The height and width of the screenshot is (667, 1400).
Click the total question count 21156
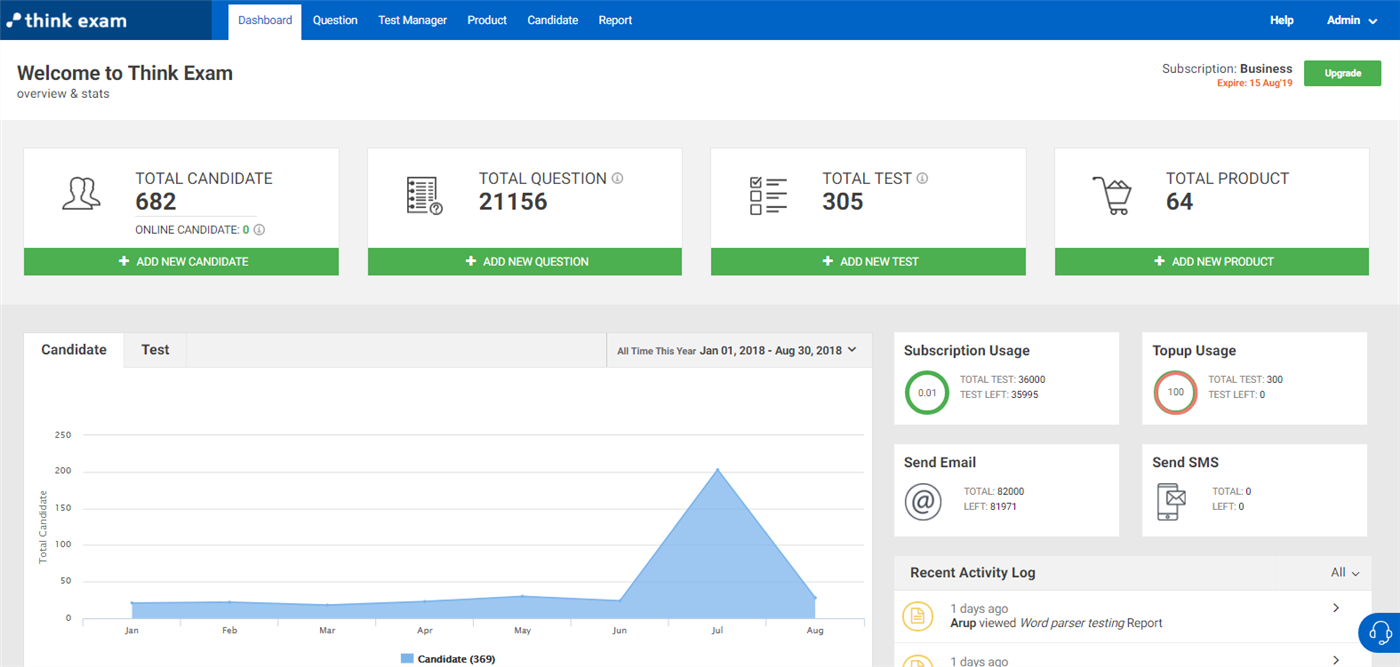click(513, 201)
